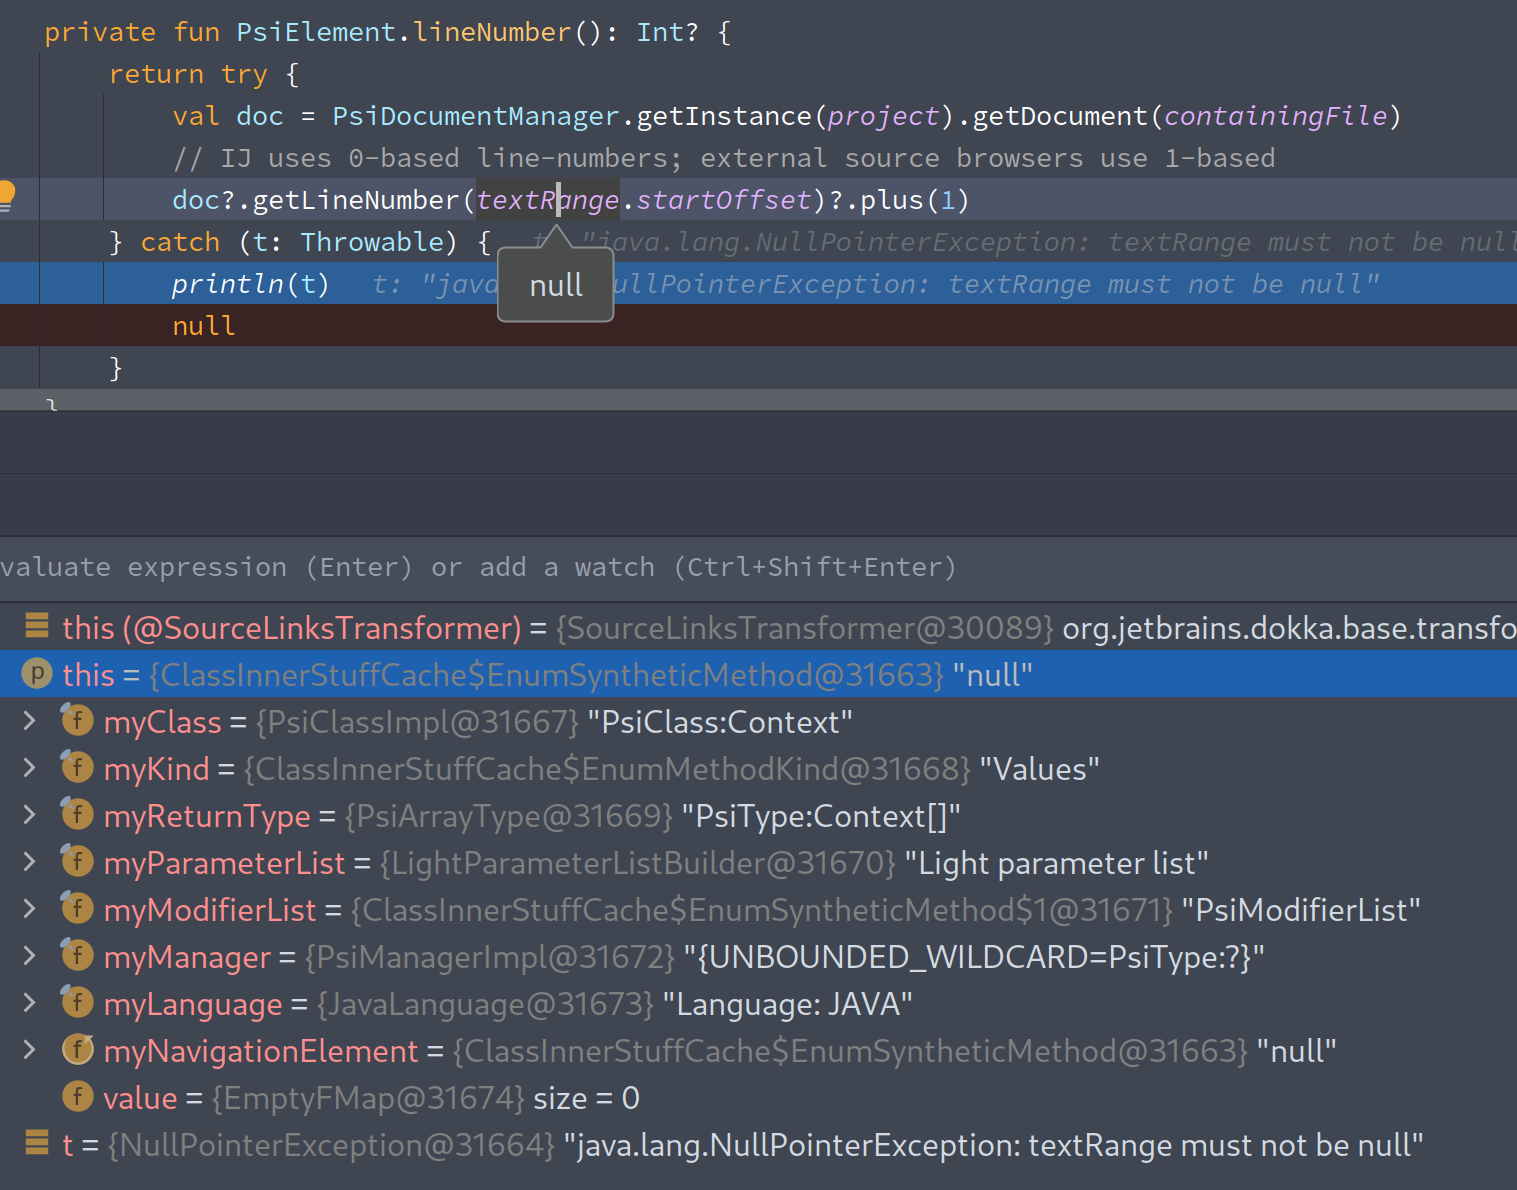This screenshot has height=1190, width=1517.
Task: Click the field icon beside myKind
Action: tap(77, 767)
